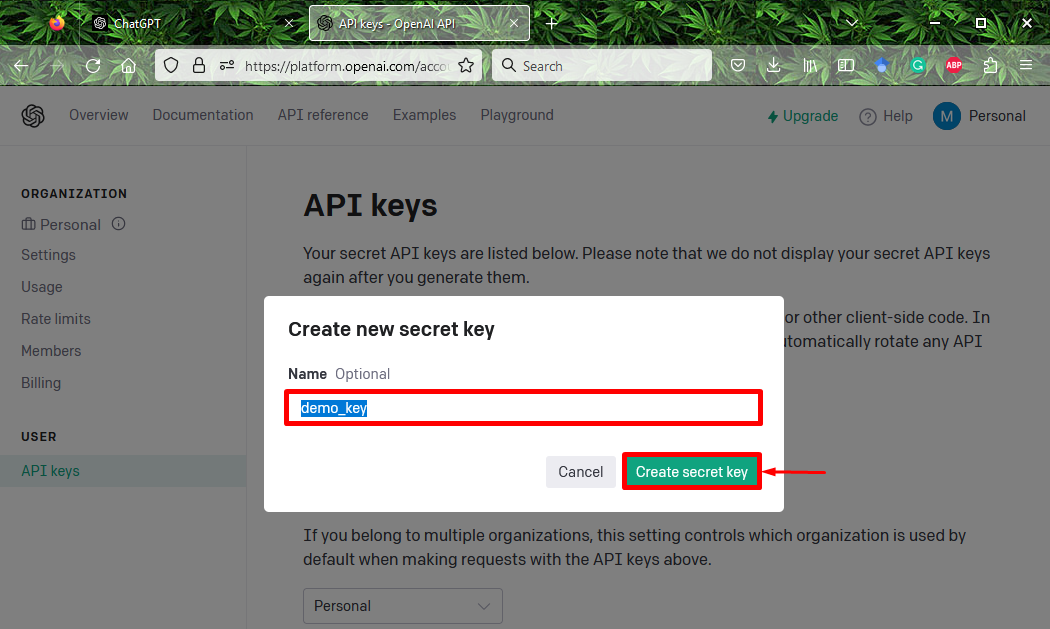Go to Documentation in the top nav
The image size is (1050, 629).
203,115
